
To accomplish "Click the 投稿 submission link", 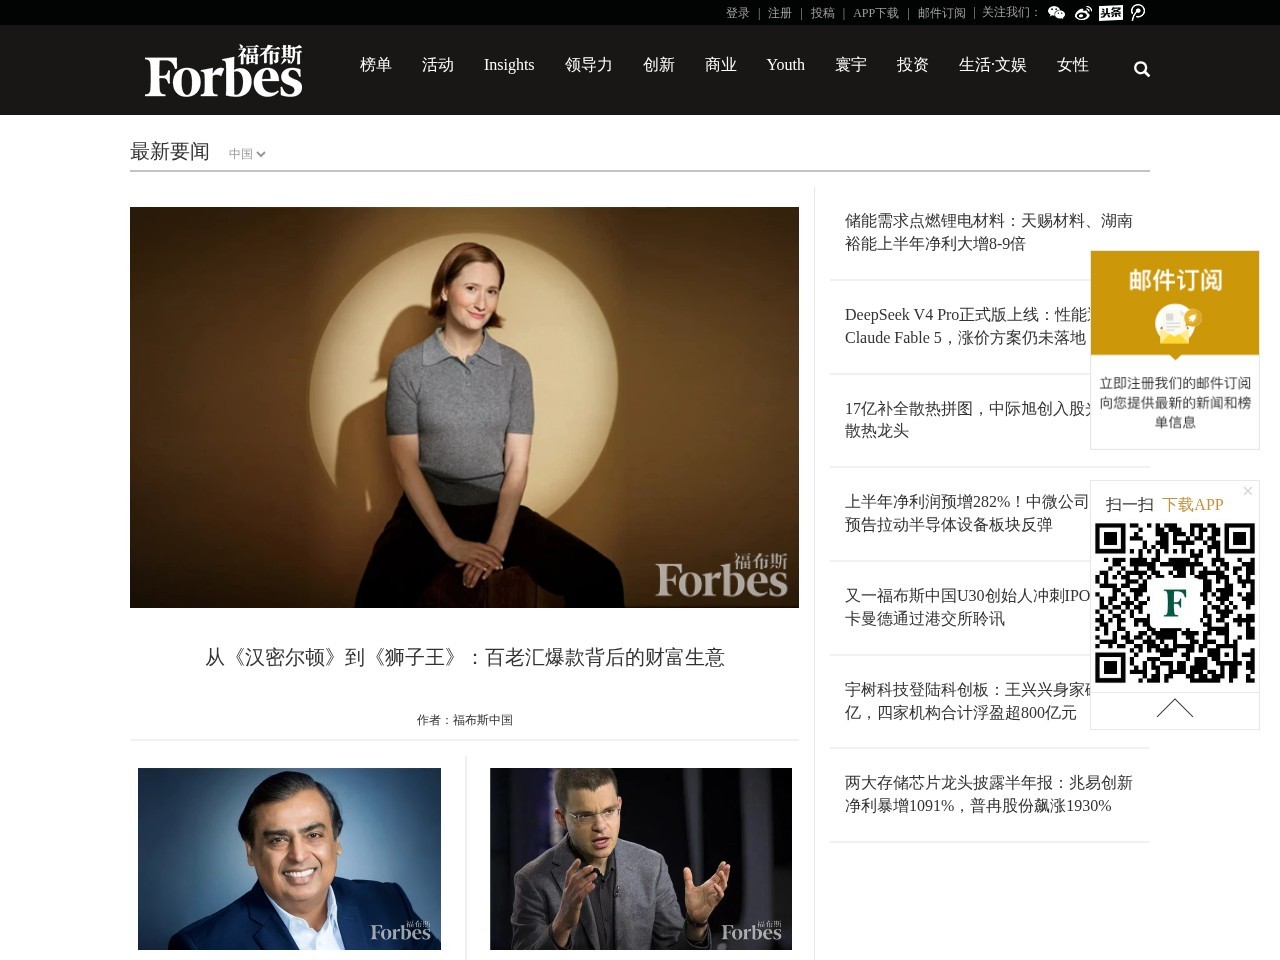I will pos(823,13).
